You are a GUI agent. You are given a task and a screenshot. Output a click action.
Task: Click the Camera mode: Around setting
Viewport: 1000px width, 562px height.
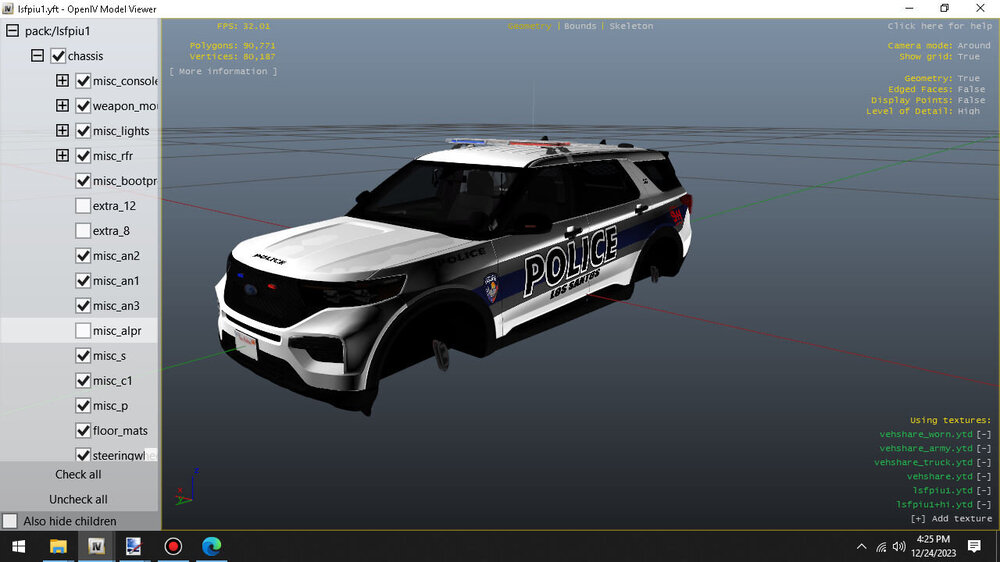[939, 46]
